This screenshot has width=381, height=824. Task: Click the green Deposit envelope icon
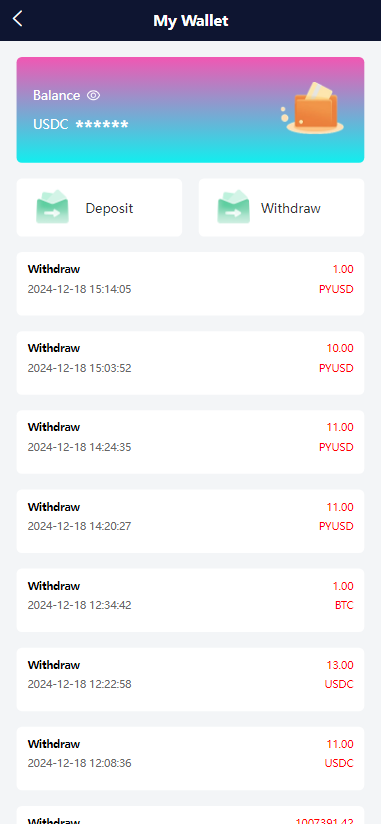click(53, 207)
